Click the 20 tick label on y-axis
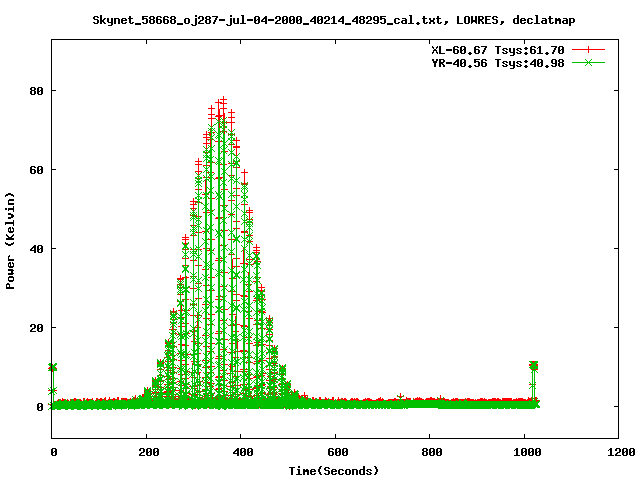This screenshot has height=480, width=640. pyautogui.click(x=36, y=328)
